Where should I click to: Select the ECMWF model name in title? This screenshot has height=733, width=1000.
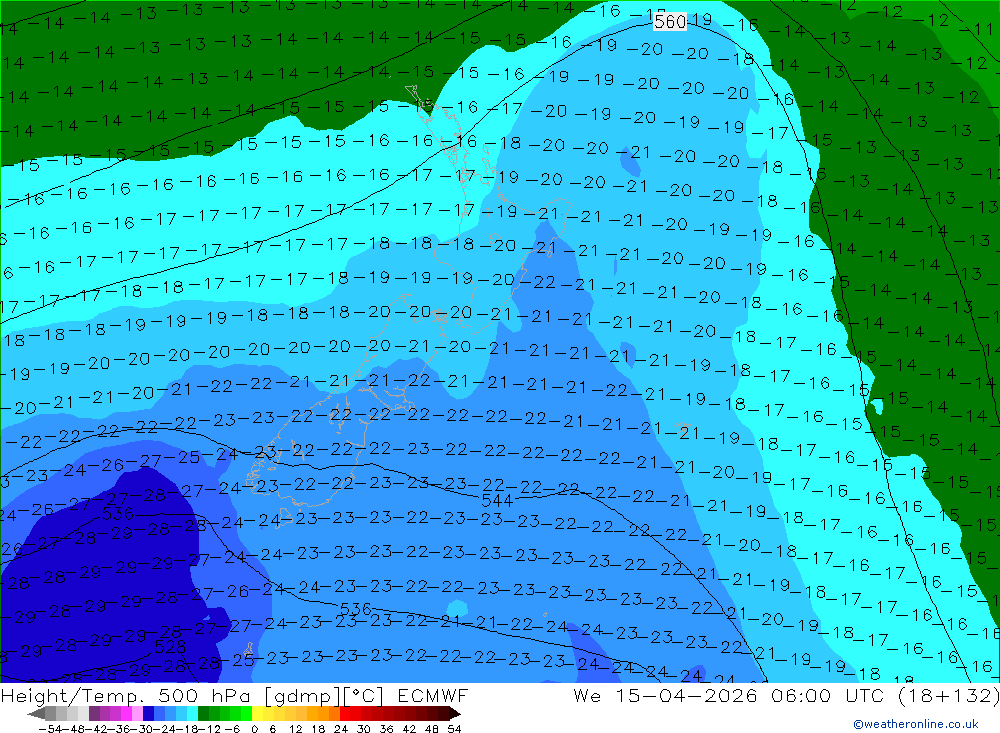[x=432, y=695]
